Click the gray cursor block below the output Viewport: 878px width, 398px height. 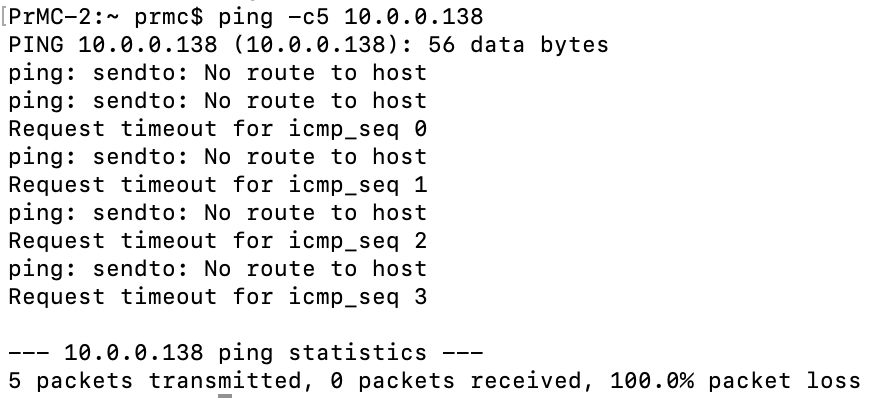(225, 396)
